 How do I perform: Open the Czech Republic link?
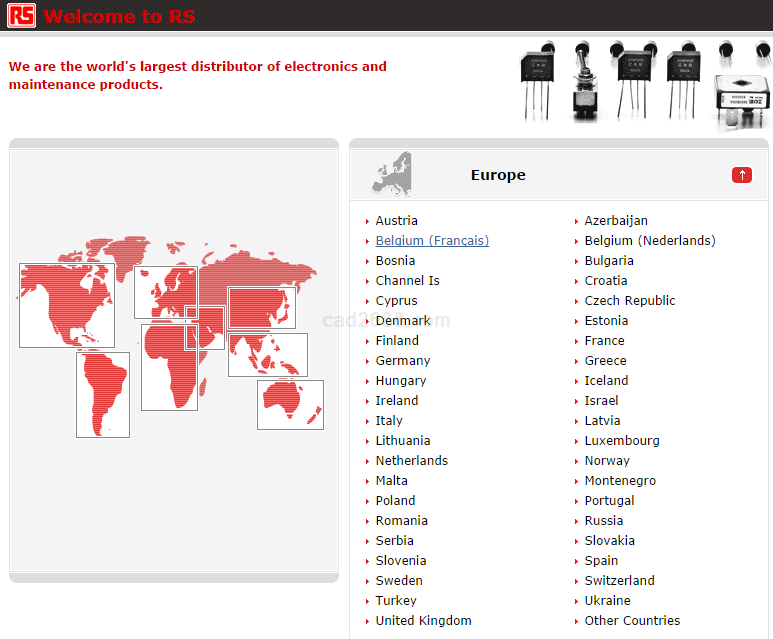(630, 301)
